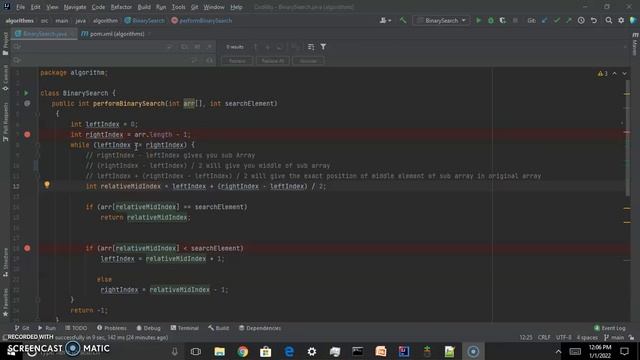Collapse the while loop fold marker
The width and height of the screenshot is (640, 360).
pos(37,145)
